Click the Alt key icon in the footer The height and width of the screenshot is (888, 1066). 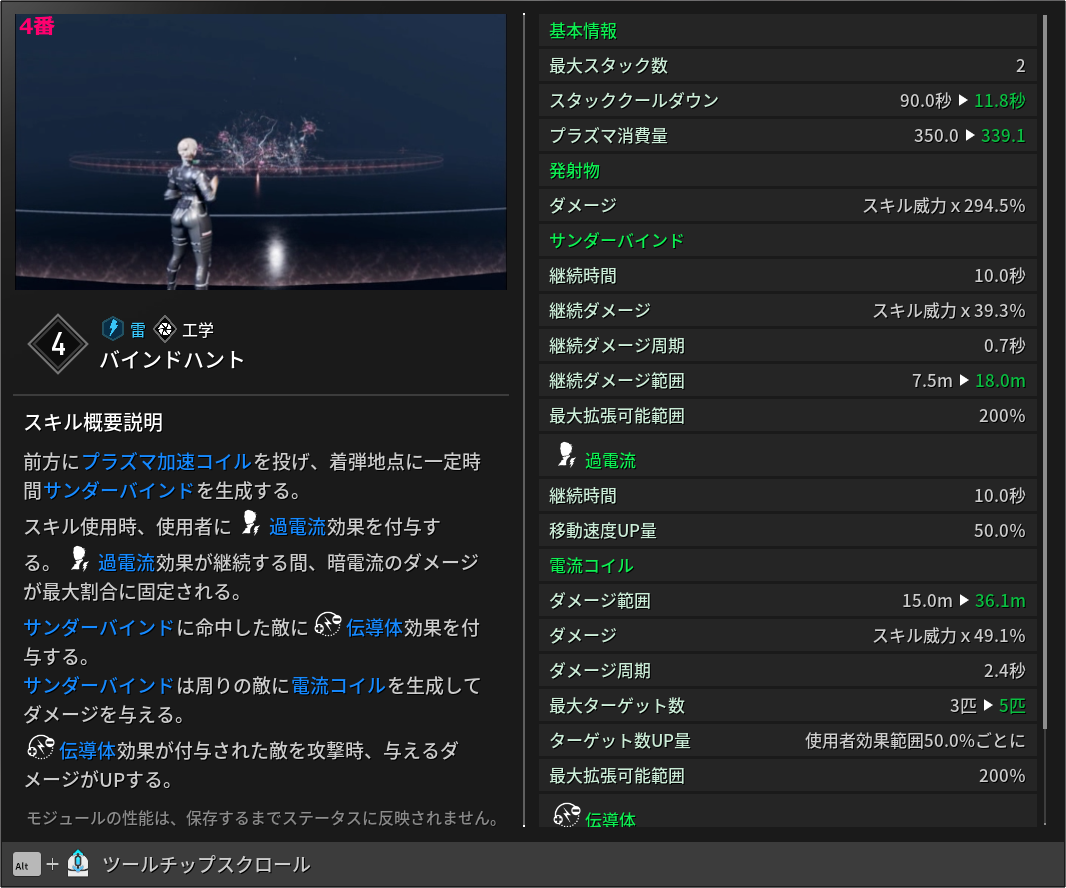[x=27, y=865]
